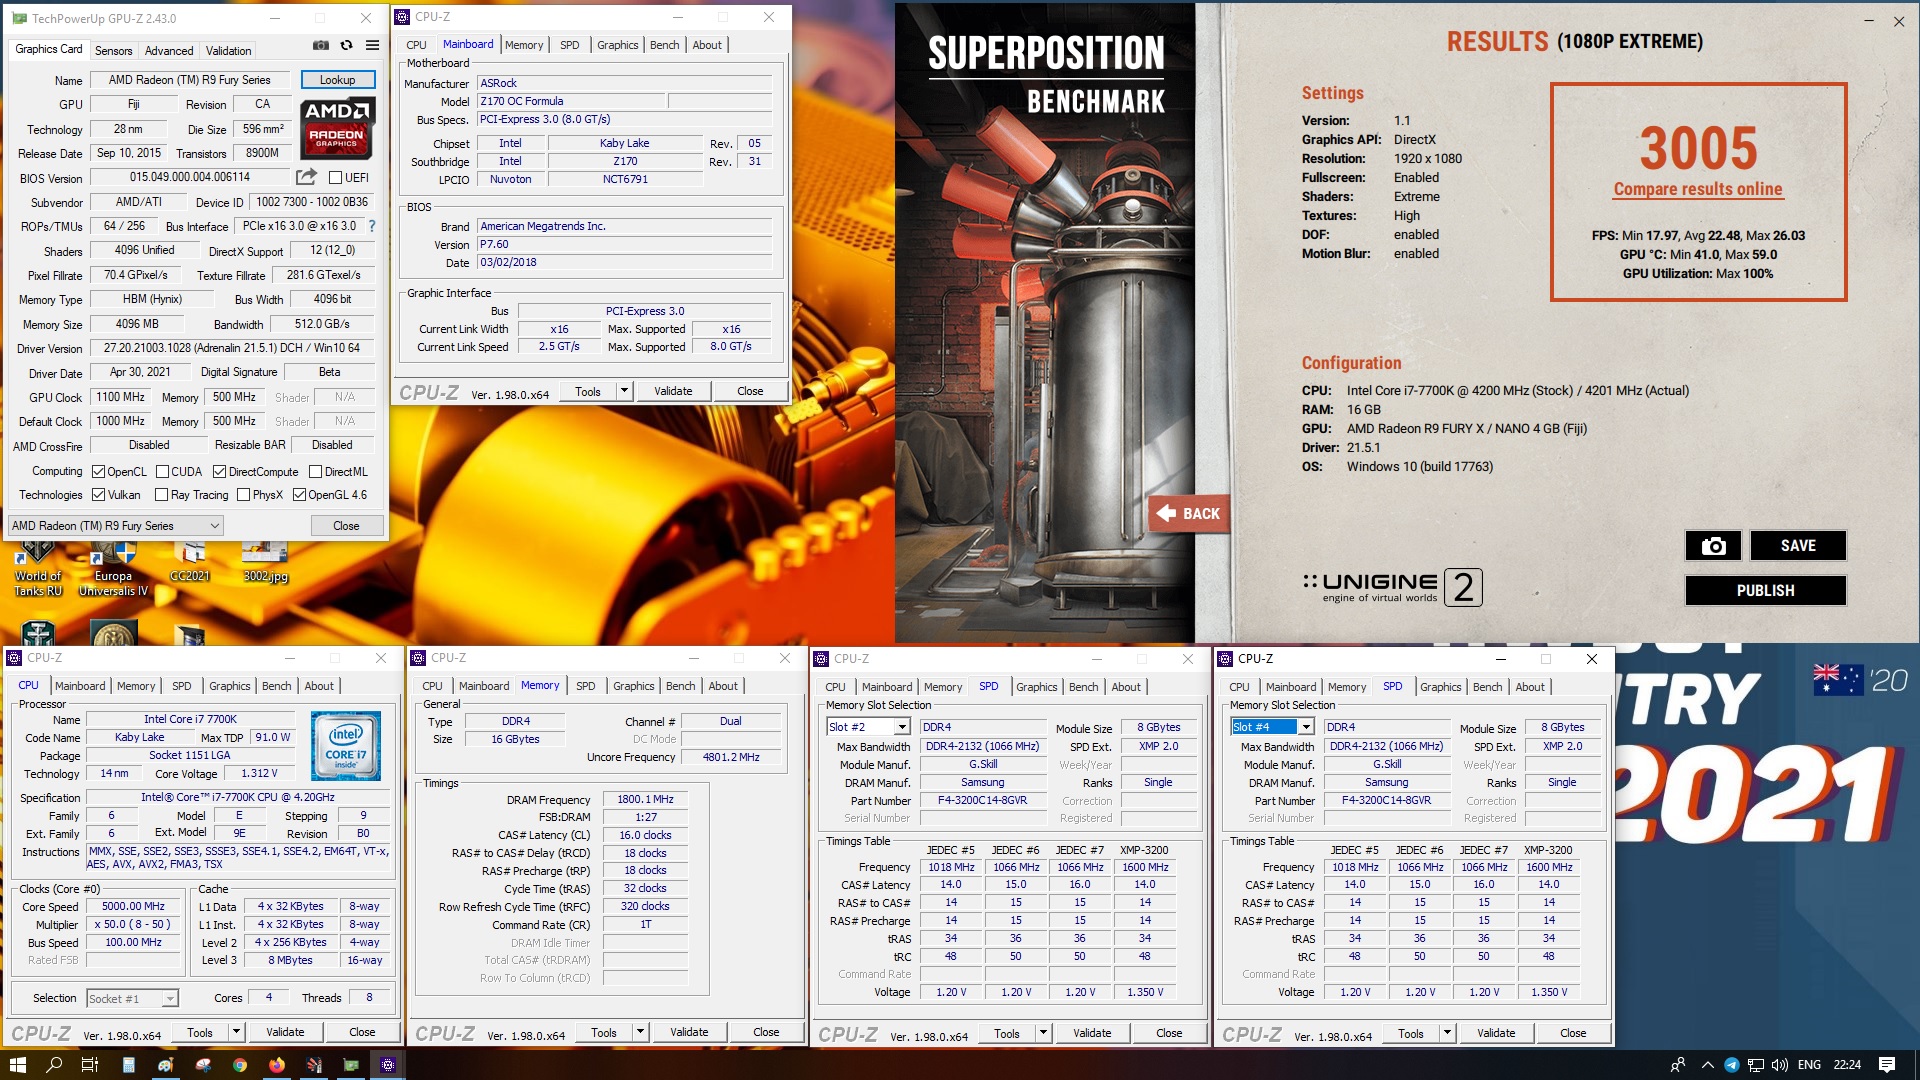Open World of Tanks RU desktop shortcut
Screen dimensions: 1920x1080
pos(38,568)
